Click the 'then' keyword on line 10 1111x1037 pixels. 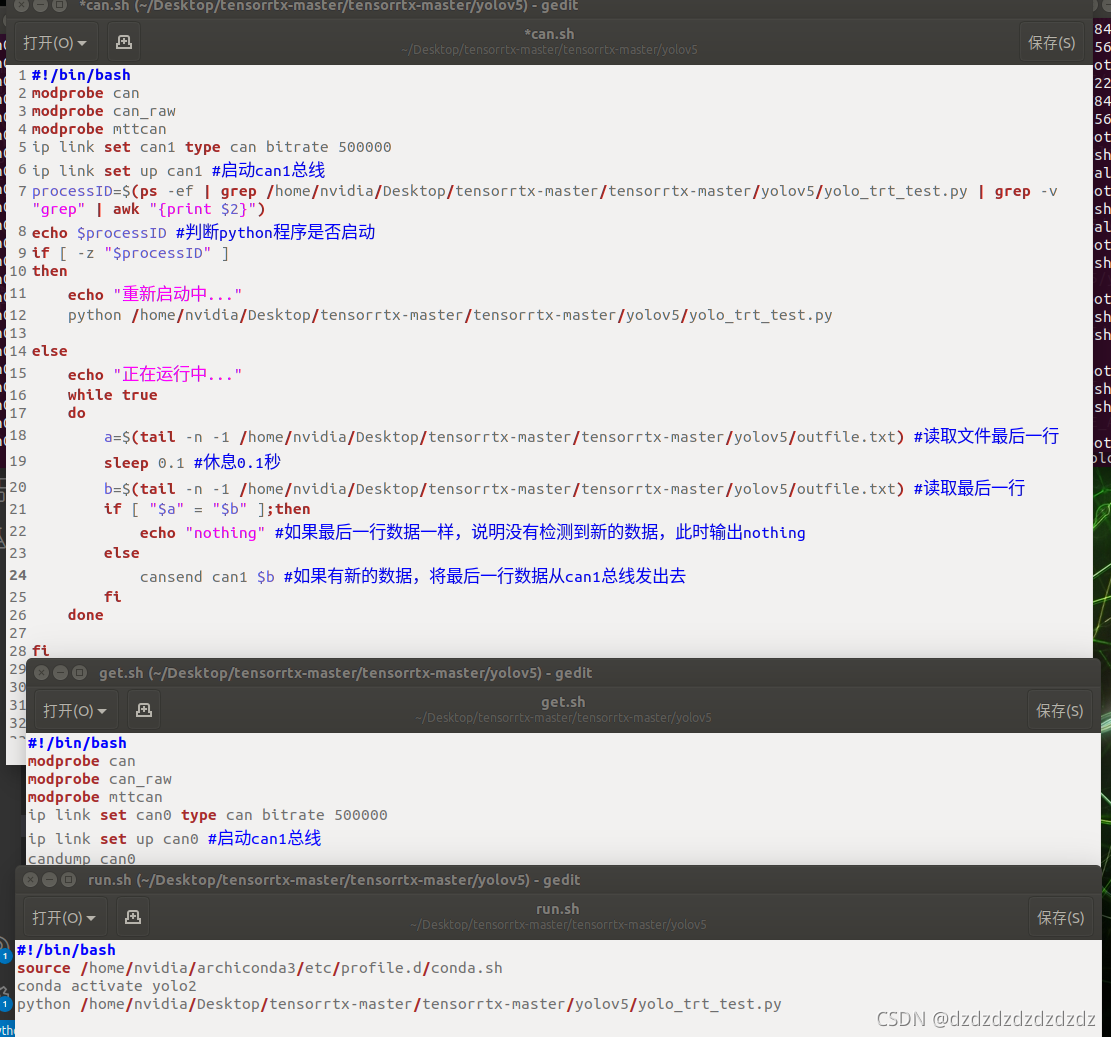50,271
